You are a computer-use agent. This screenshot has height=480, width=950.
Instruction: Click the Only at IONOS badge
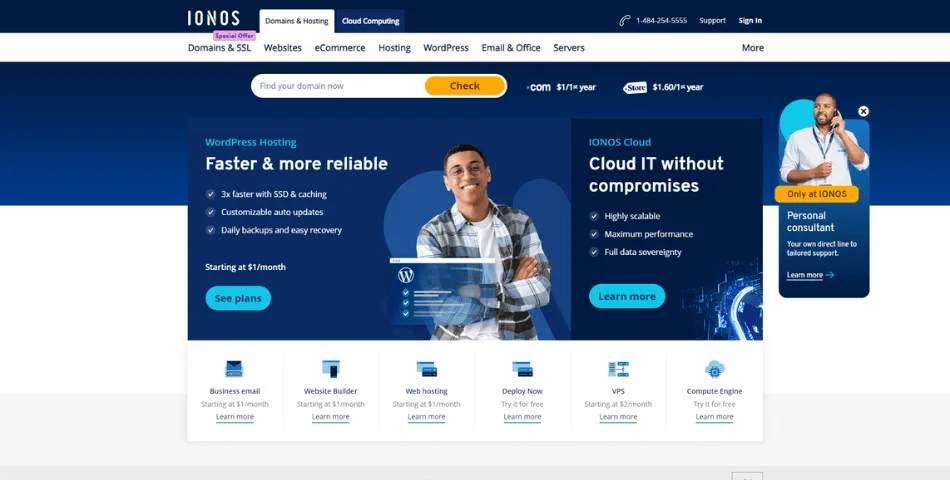click(816, 195)
